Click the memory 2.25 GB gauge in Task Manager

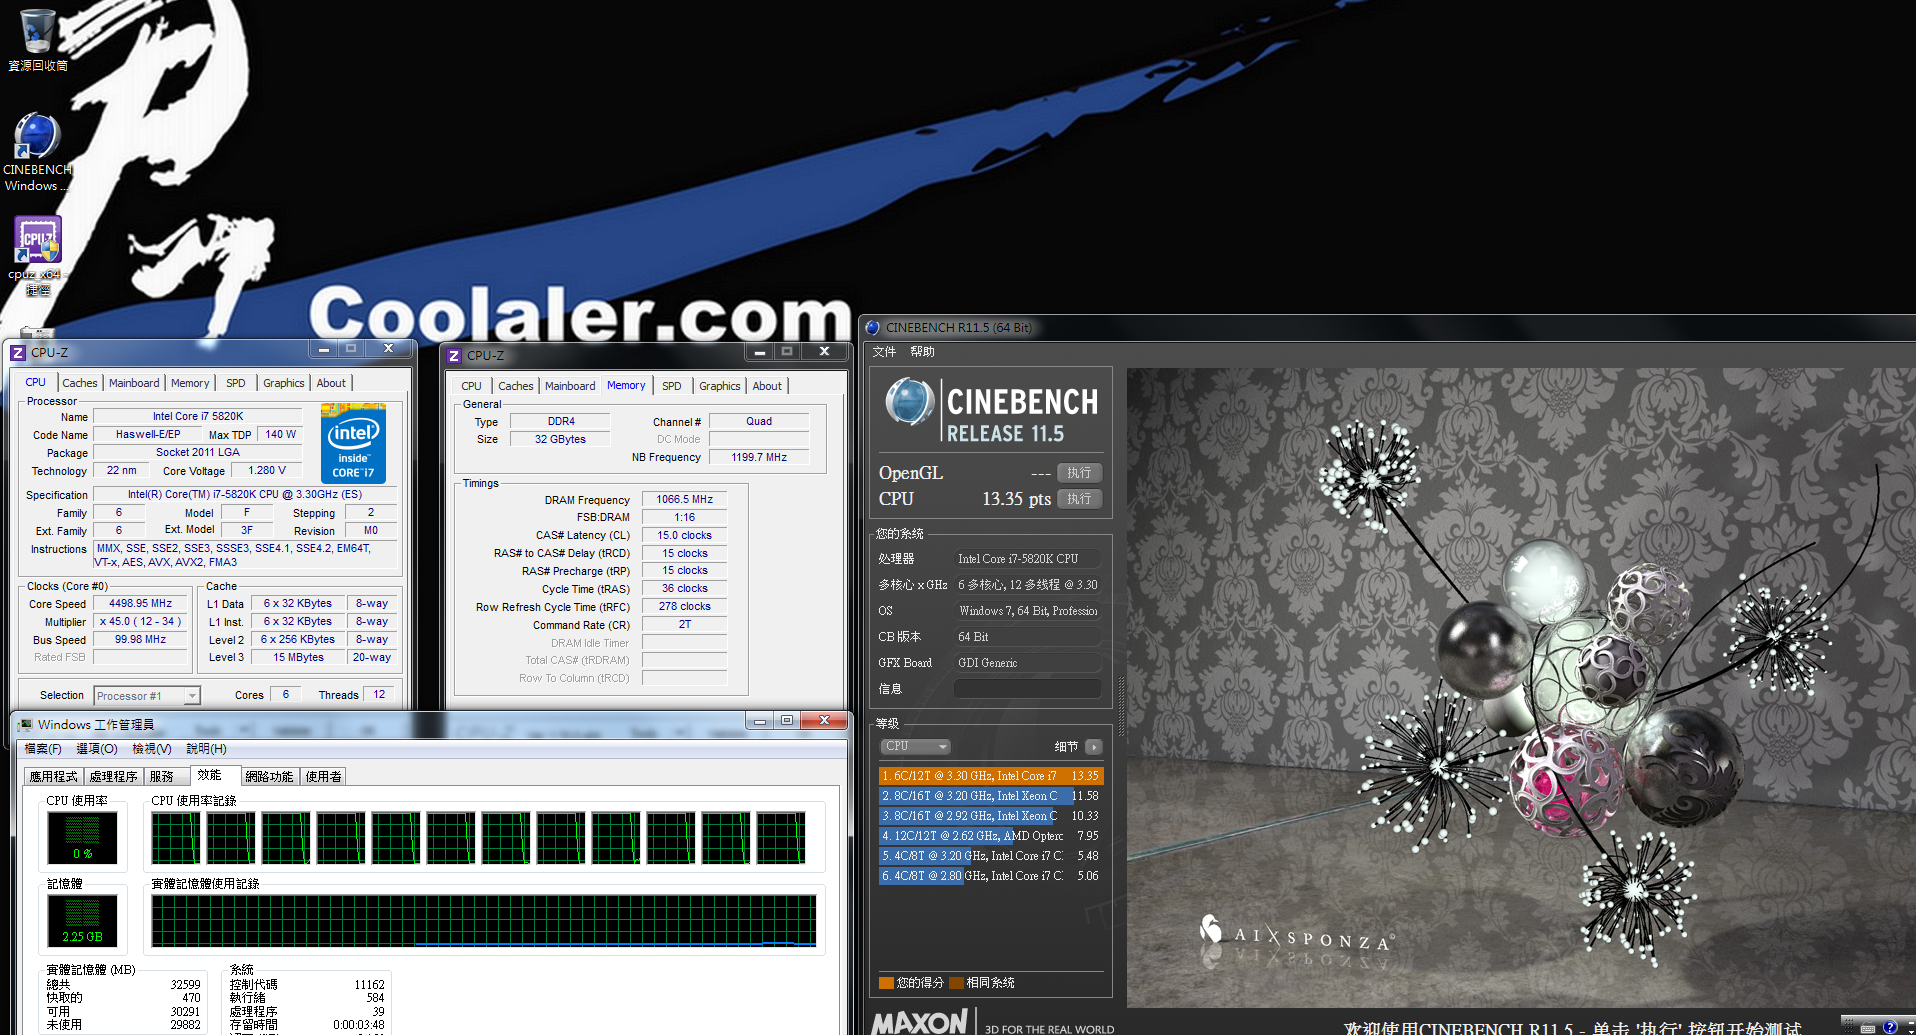[82, 921]
